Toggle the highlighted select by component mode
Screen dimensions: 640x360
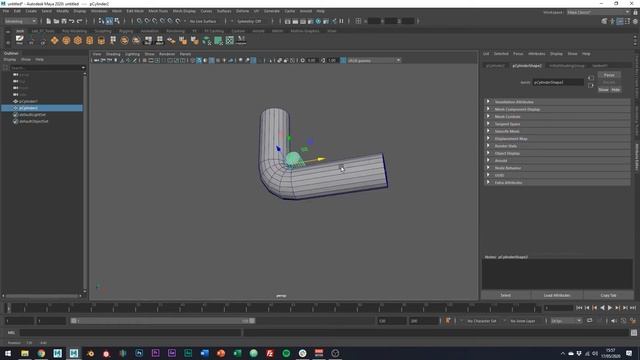tap(109, 21)
